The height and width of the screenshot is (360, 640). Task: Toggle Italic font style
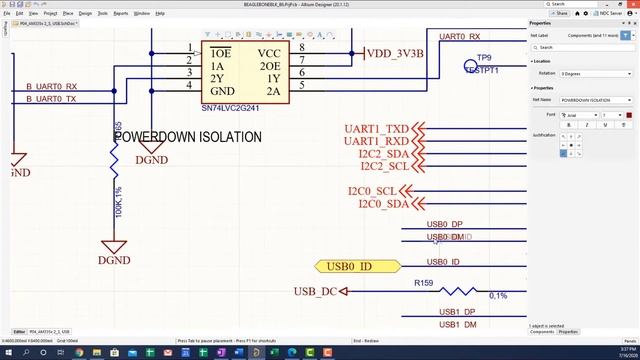[587, 125]
